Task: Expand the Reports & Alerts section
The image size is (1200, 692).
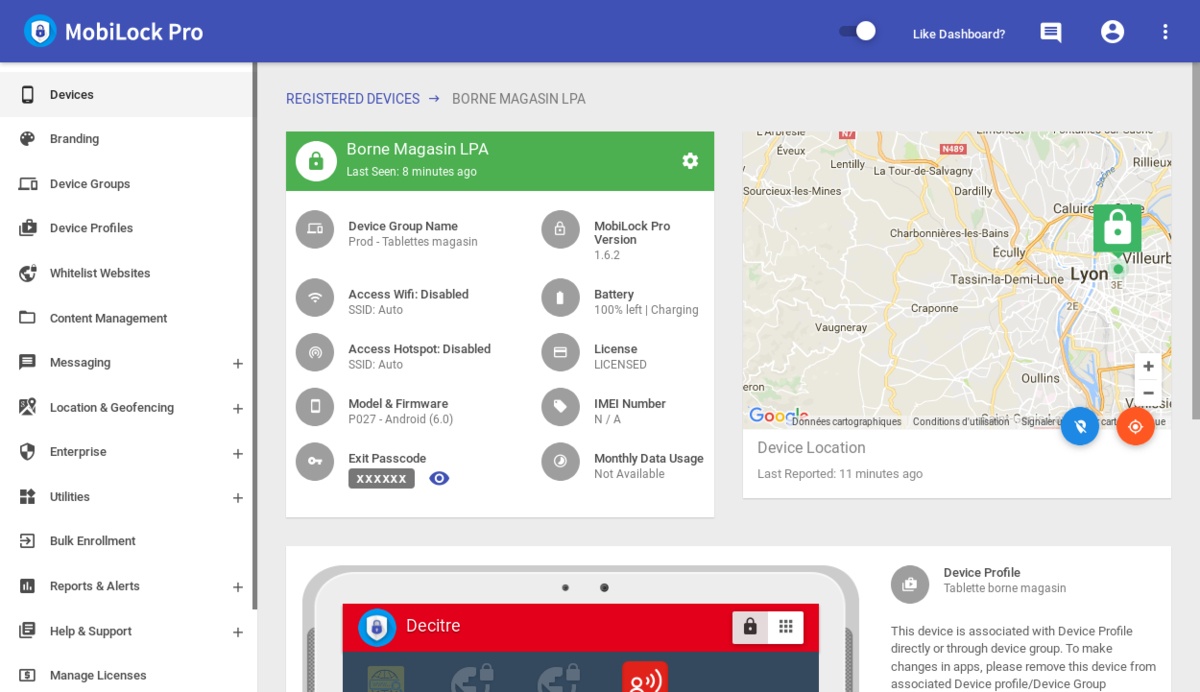Action: [x=237, y=587]
